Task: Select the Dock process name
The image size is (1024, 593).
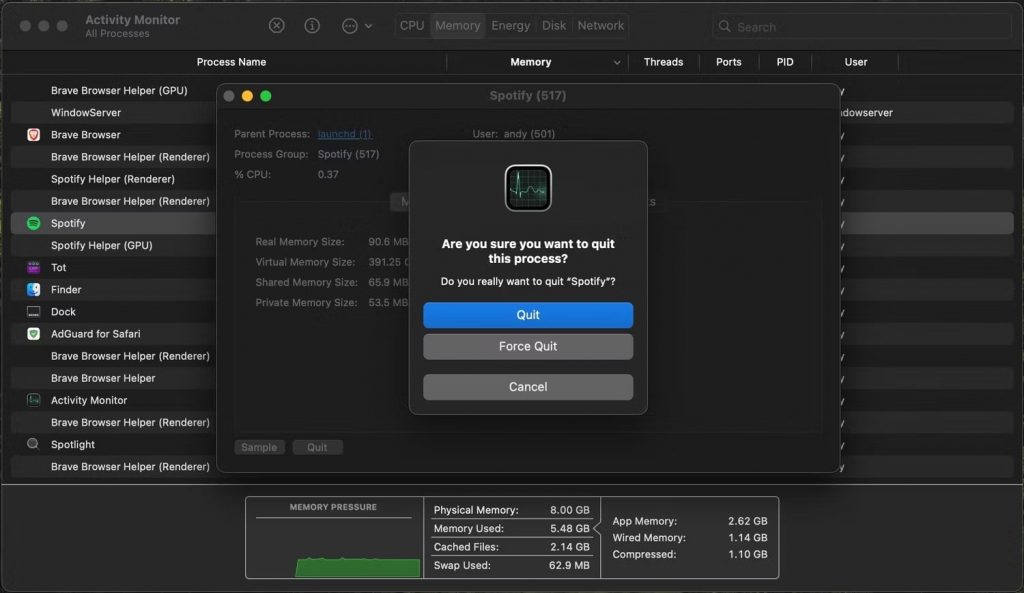Action: (x=63, y=312)
